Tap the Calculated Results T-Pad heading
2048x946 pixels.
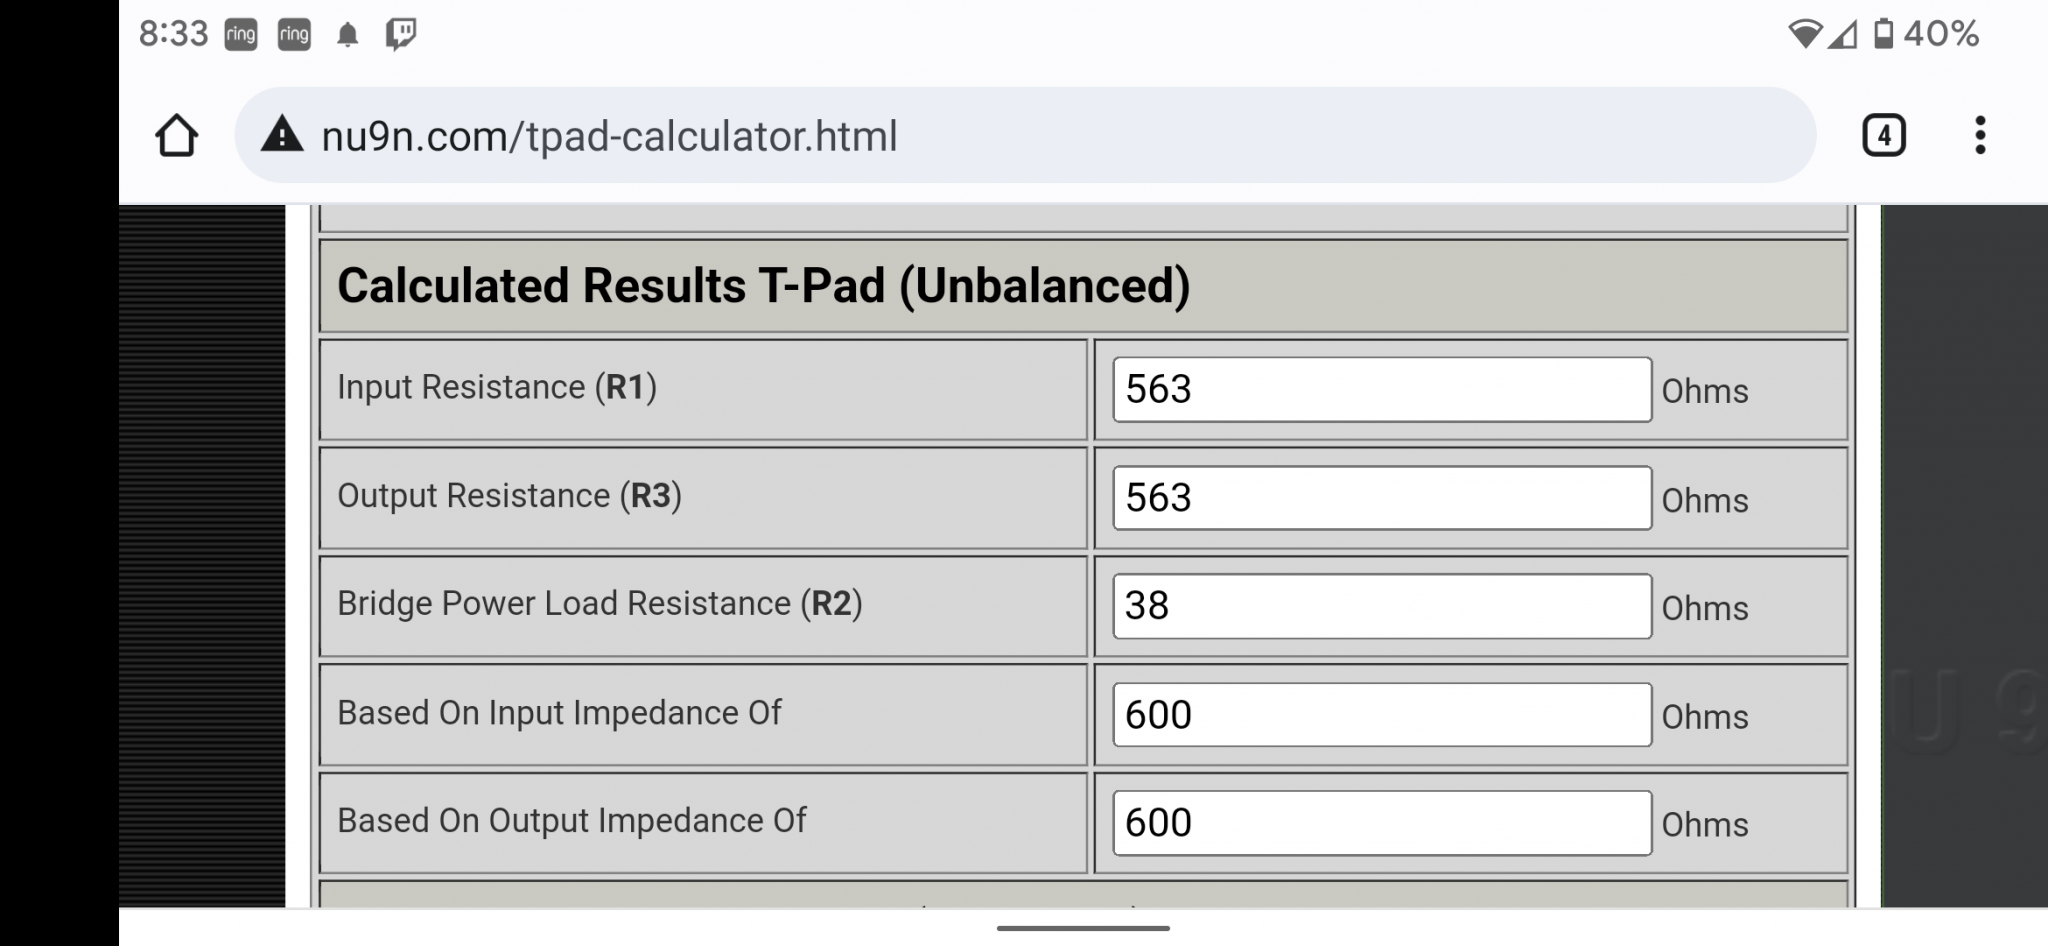tap(764, 286)
